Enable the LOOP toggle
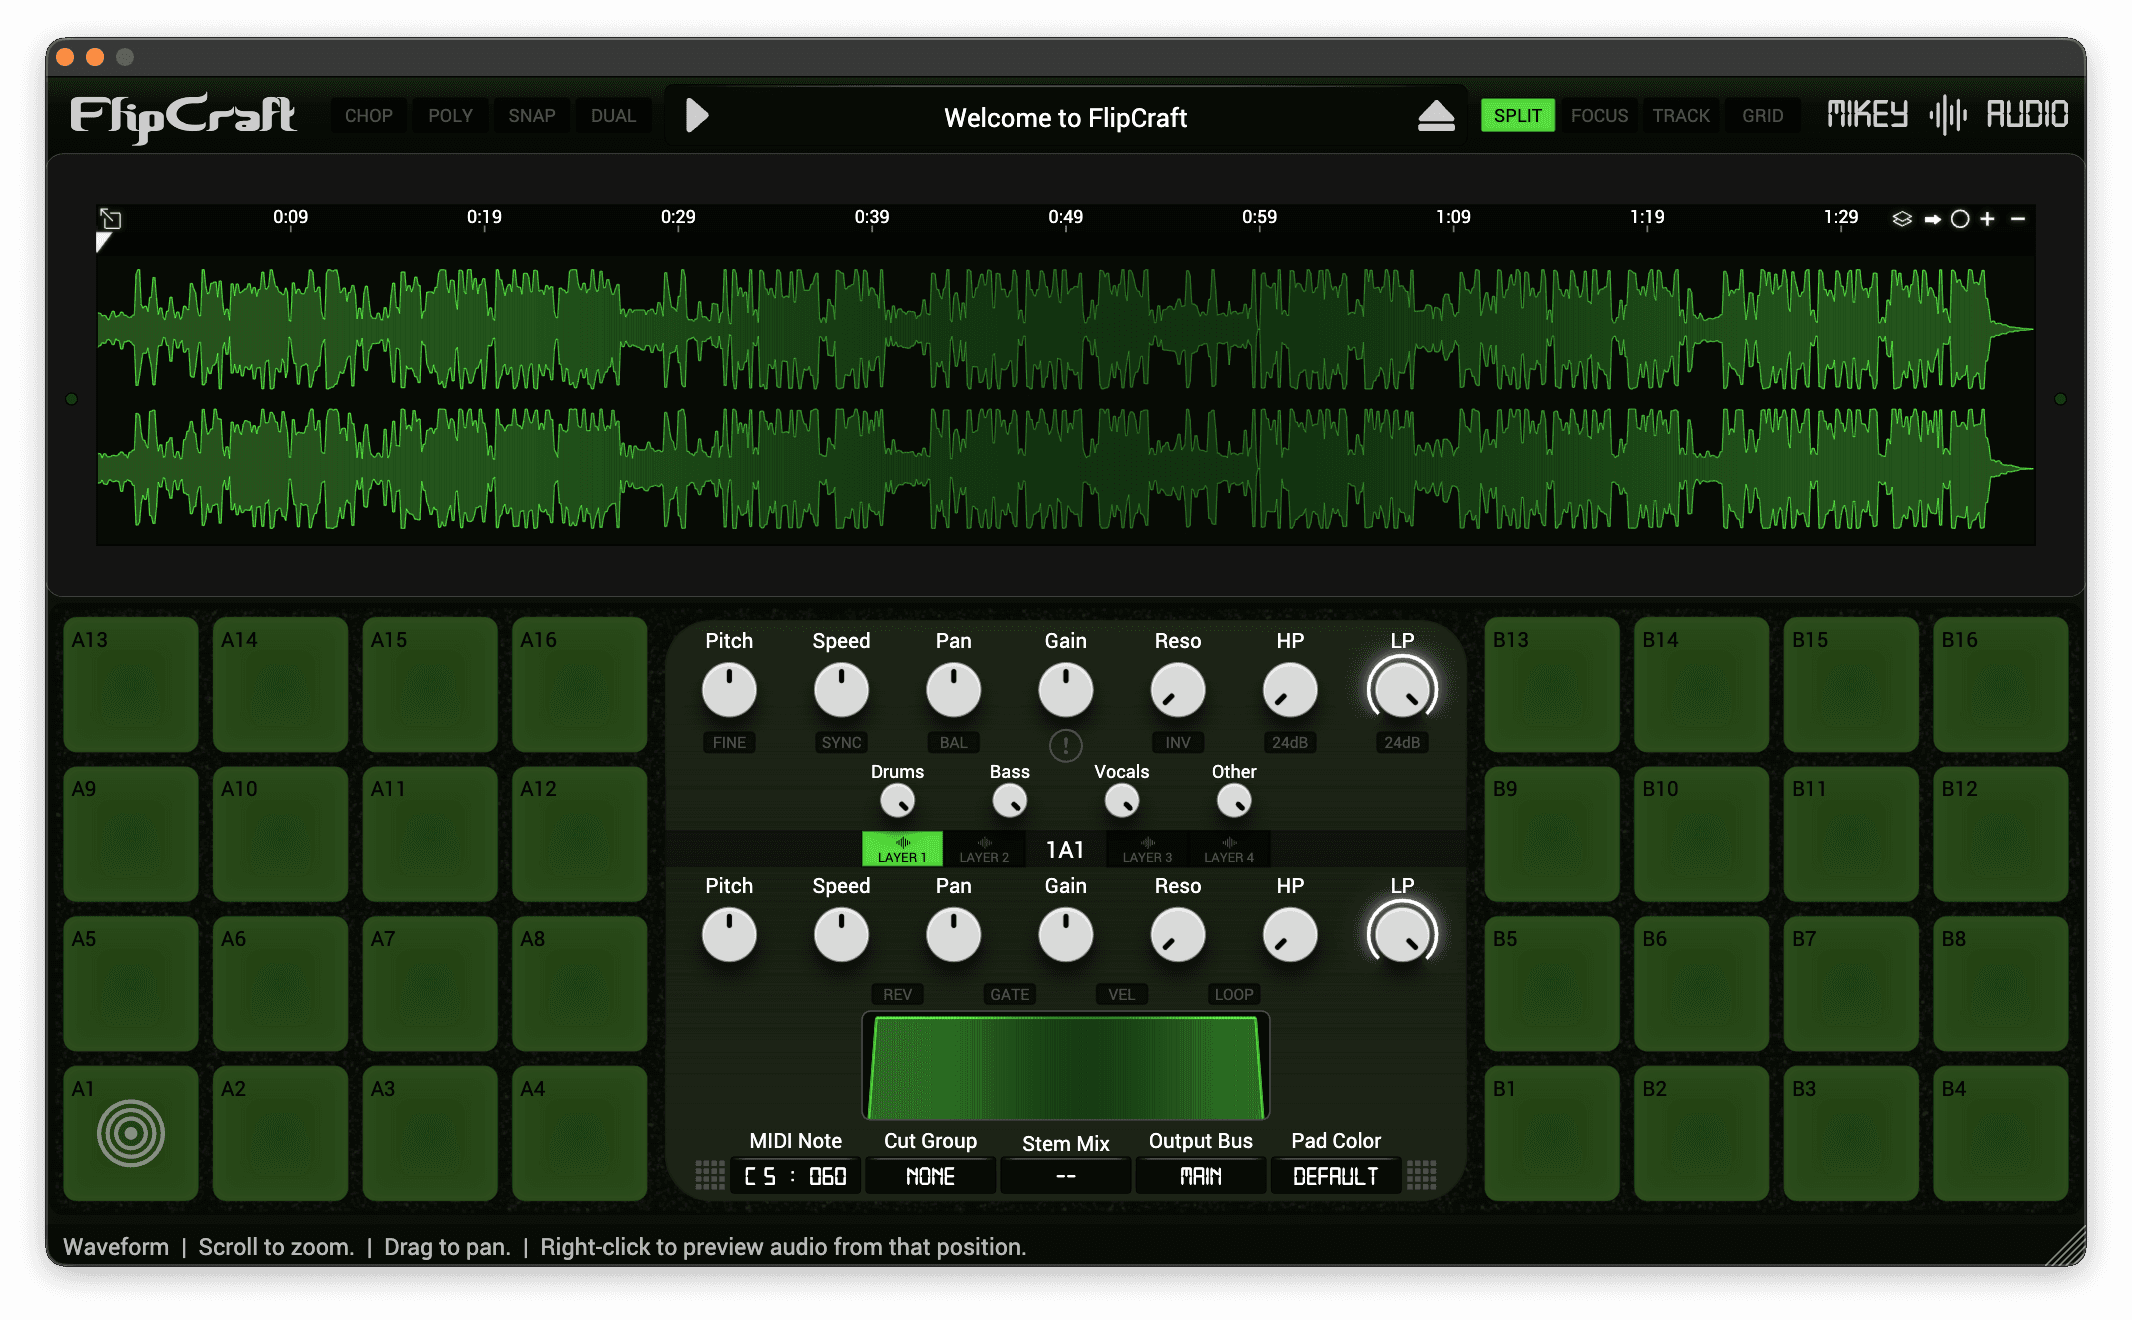 pyautogui.click(x=1233, y=994)
